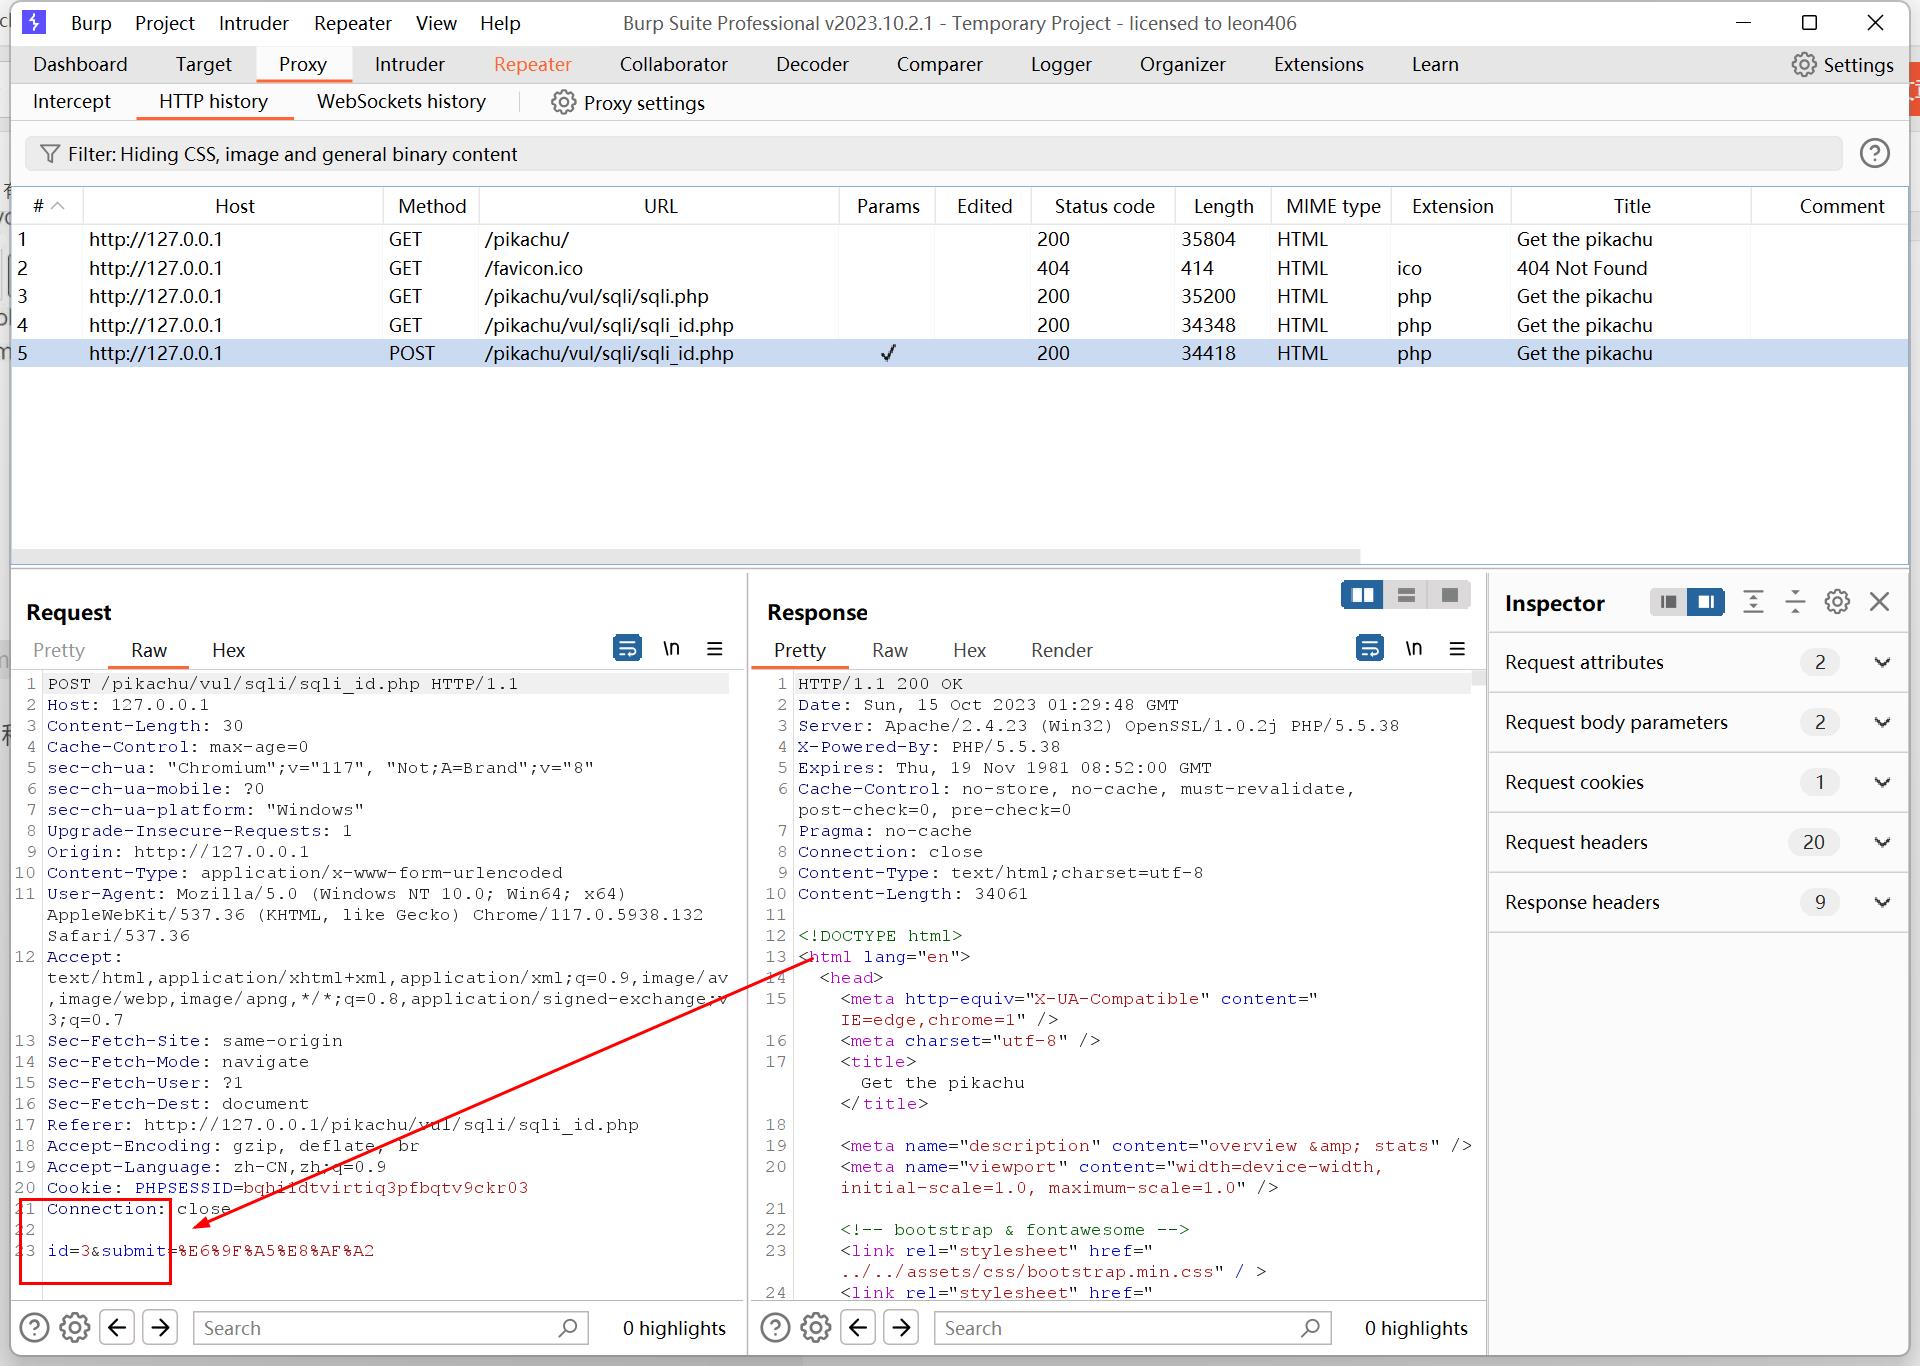Select history row GET /favicon.ico
Screen dimensions: 1920x1366
pyautogui.click(x=959, y=268)
